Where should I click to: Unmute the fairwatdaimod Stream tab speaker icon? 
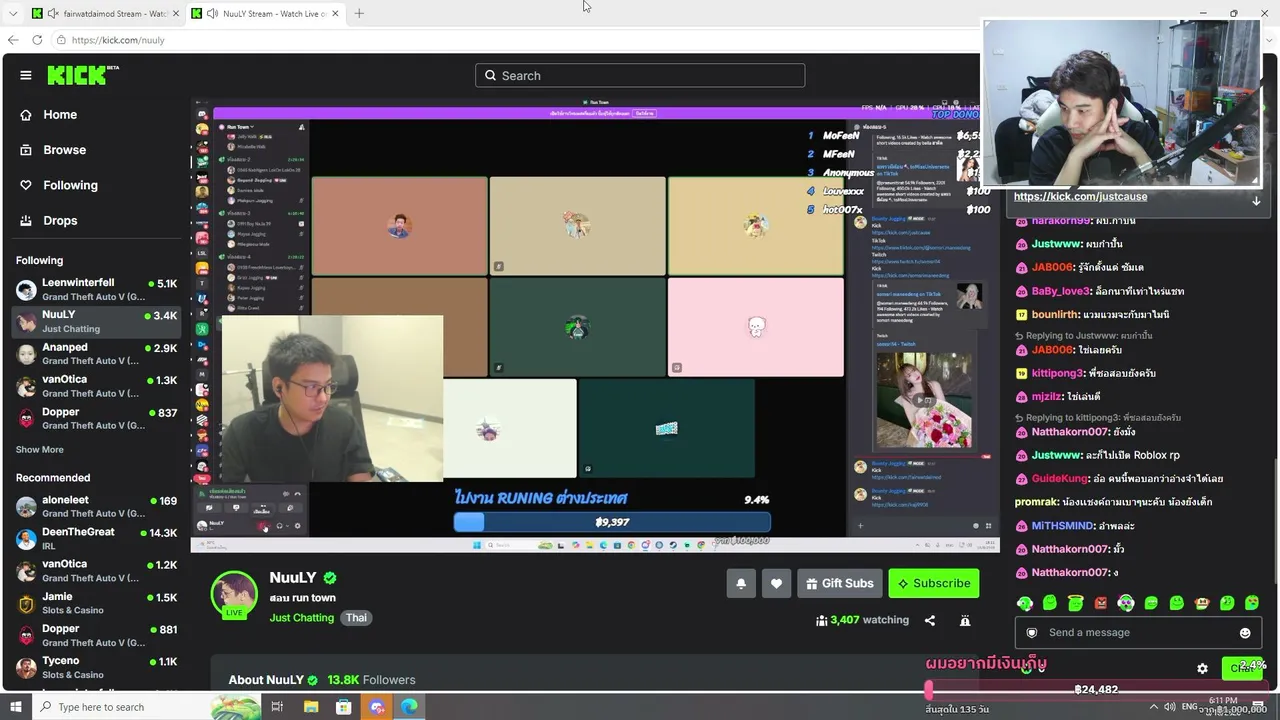coord(52,14)
